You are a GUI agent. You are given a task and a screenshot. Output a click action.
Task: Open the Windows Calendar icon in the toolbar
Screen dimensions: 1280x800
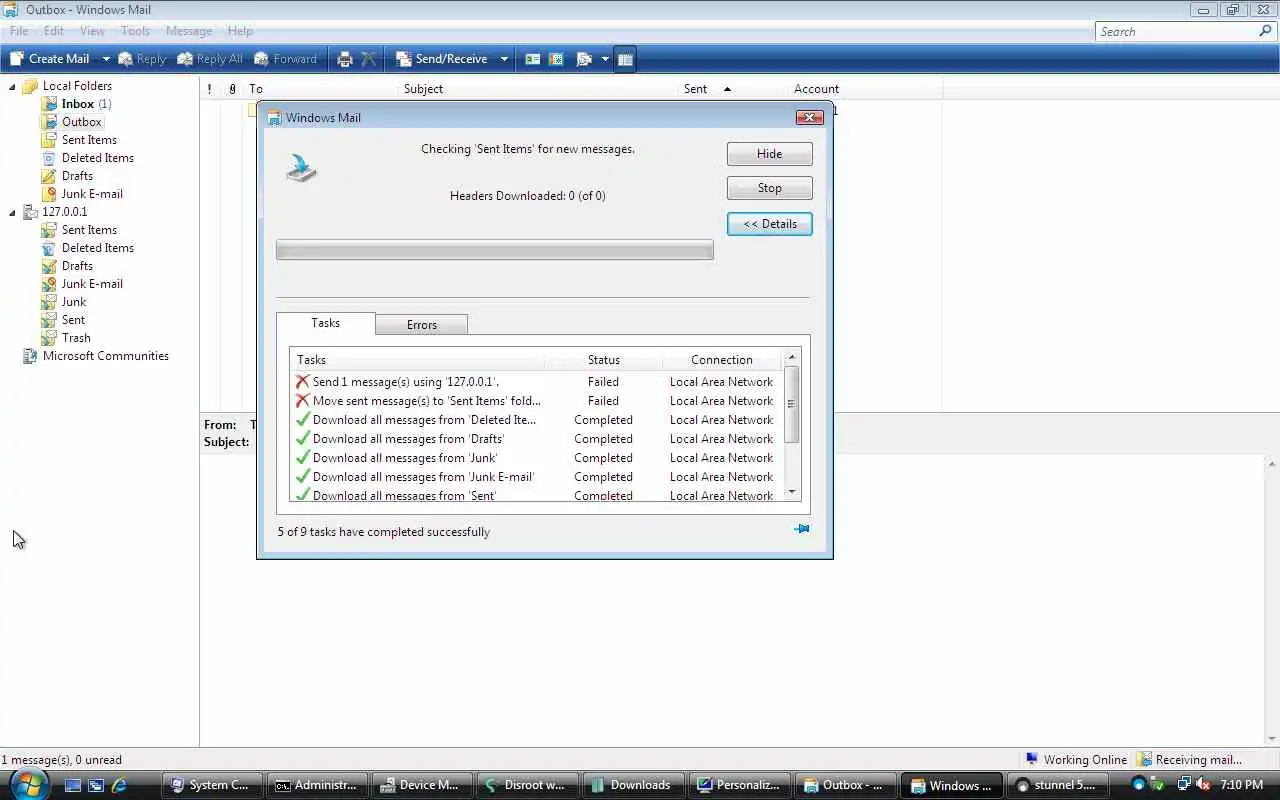(x=557, y=59)
